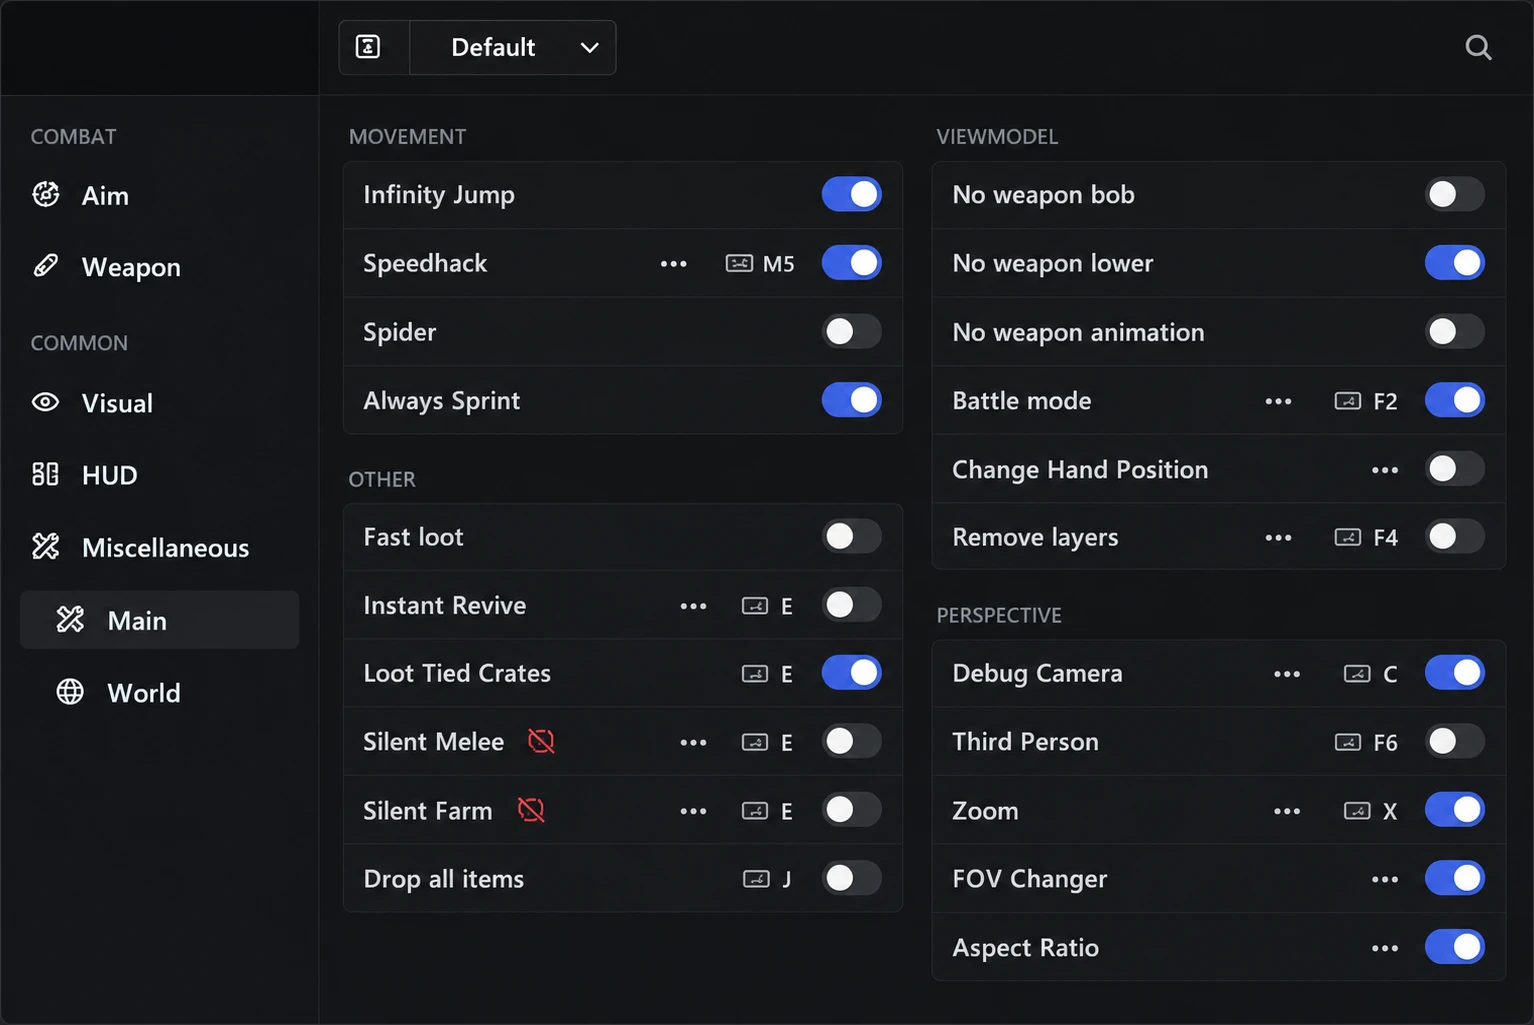Turn on No weapon bob
Viewport: 1534px width, 1025px height.
click(x=1454, y=194)
